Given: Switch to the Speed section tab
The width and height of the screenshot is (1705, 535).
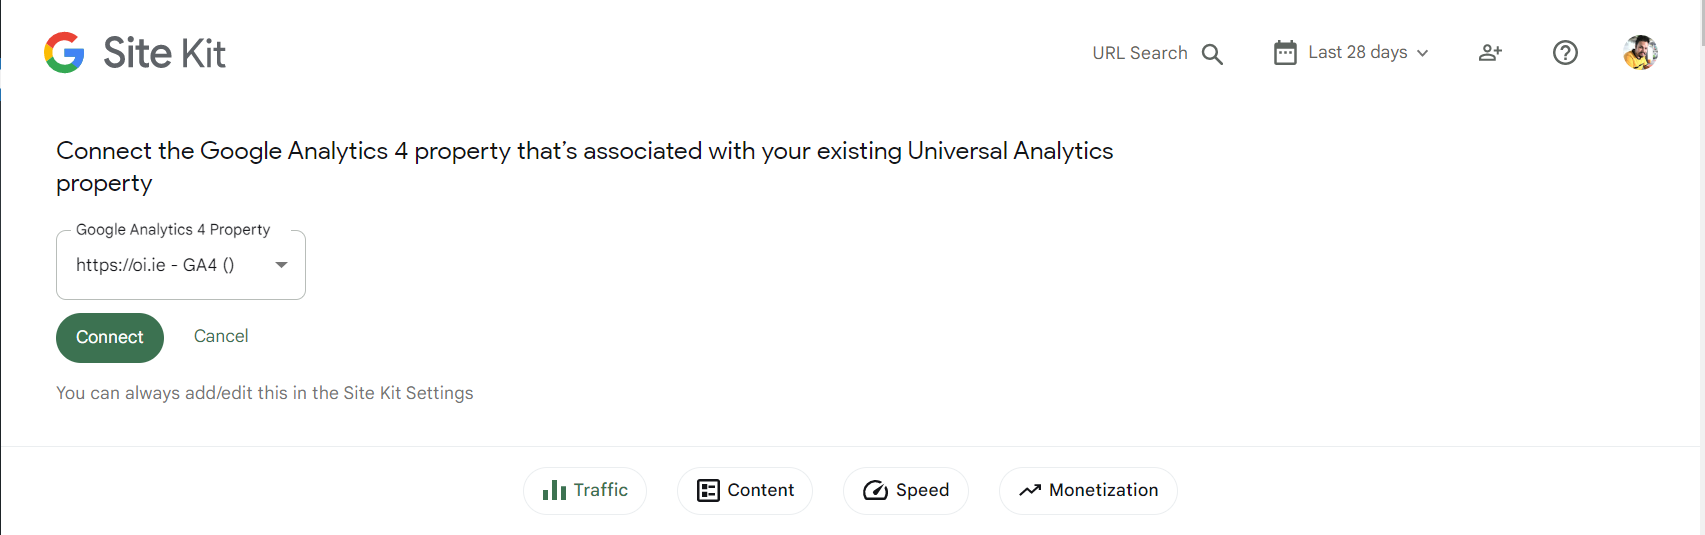Looking at the screenshot, I should click(x=921, y=490).
